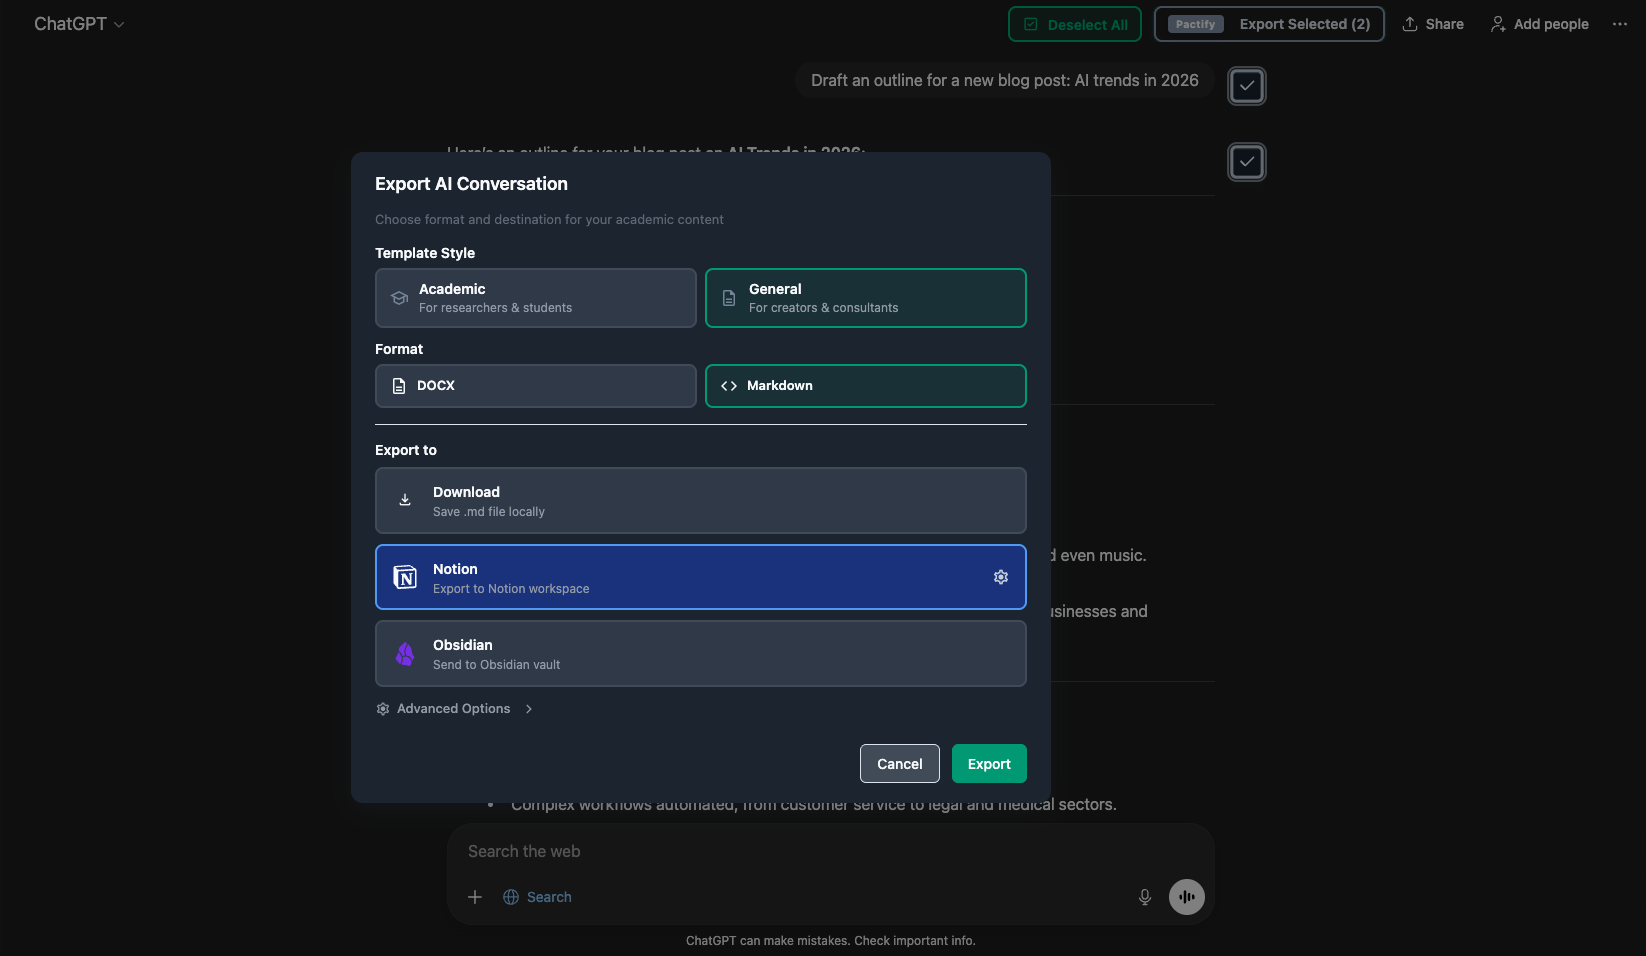The image size is (1646, 956).
Task: Click the green Export button
Action: (989, 763)
